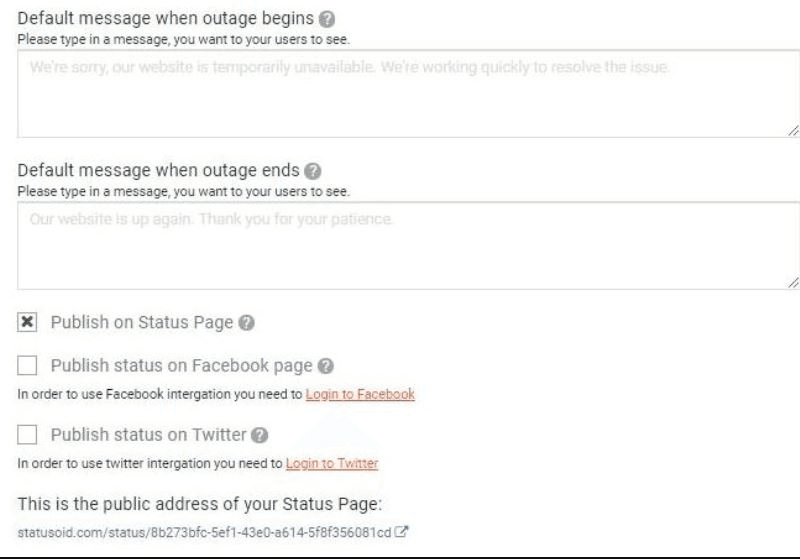Image resolution: width=800 pixels, height=560 pixels.
Task: Focus the outage ends message text area
Action: 409,246
